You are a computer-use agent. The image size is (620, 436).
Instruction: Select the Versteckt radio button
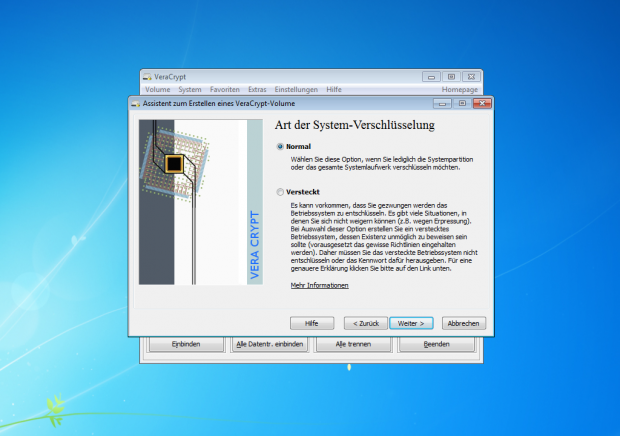tap(280, 192)
